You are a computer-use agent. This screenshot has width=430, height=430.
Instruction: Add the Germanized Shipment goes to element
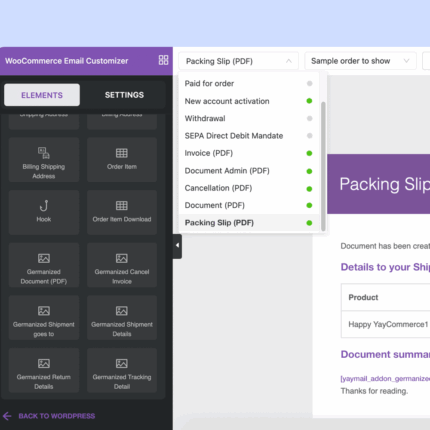tap(44, 318)
